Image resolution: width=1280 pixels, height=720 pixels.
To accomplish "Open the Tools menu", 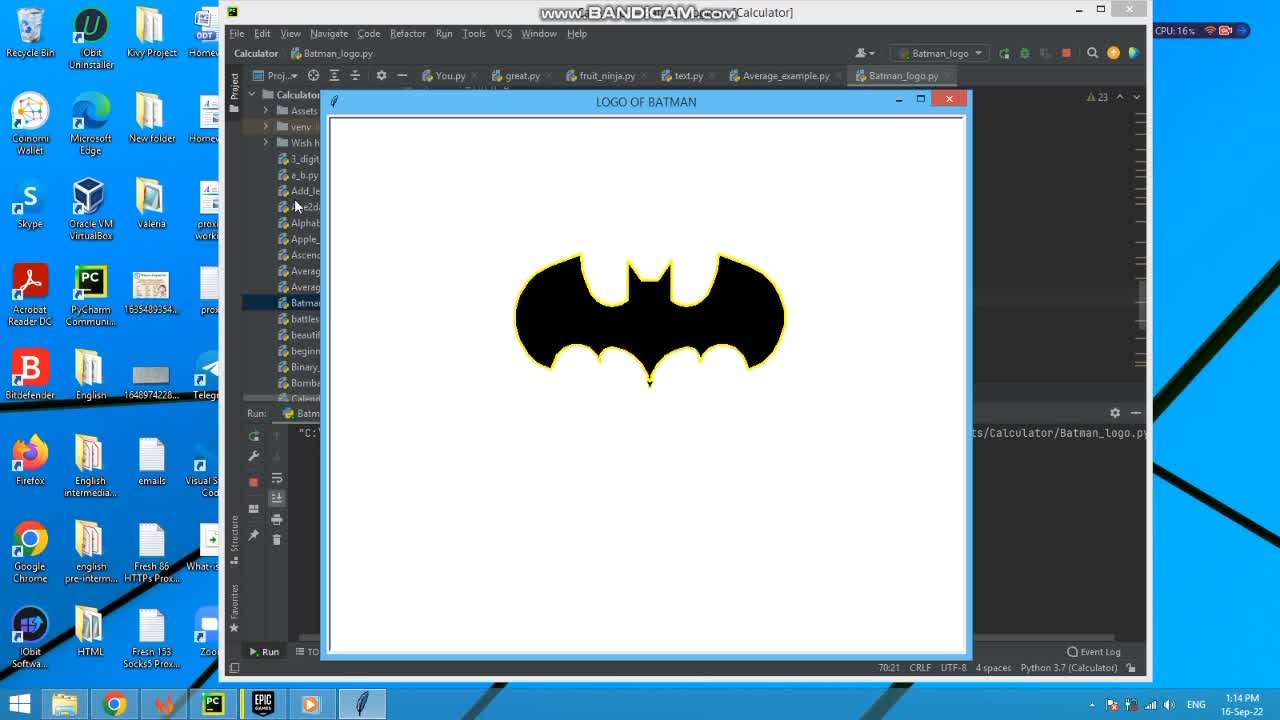I will coord(474,33).
